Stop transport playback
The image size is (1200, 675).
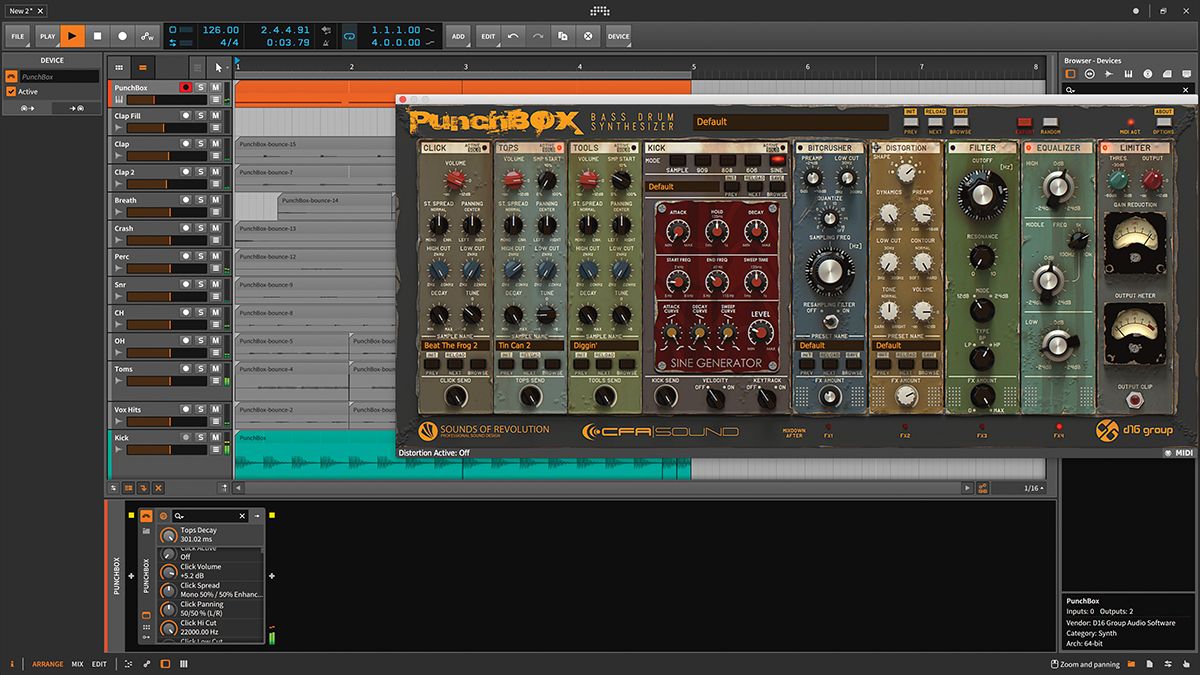point(98,36)
